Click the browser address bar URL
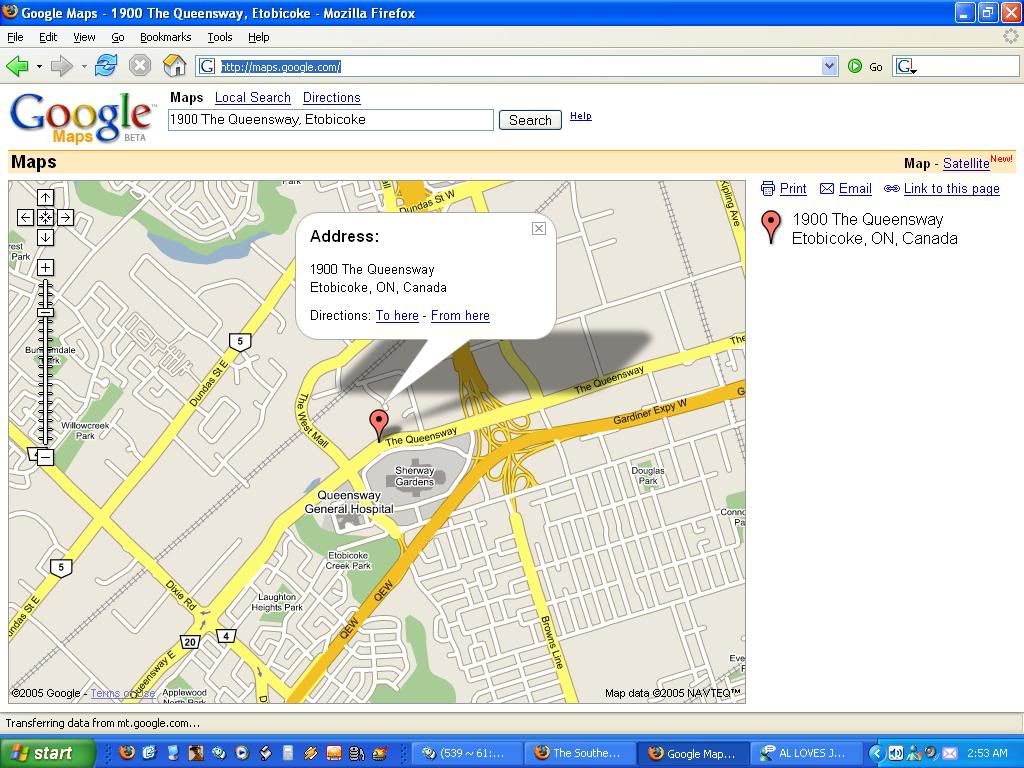Screen dimensions: 1024x768 508,66
